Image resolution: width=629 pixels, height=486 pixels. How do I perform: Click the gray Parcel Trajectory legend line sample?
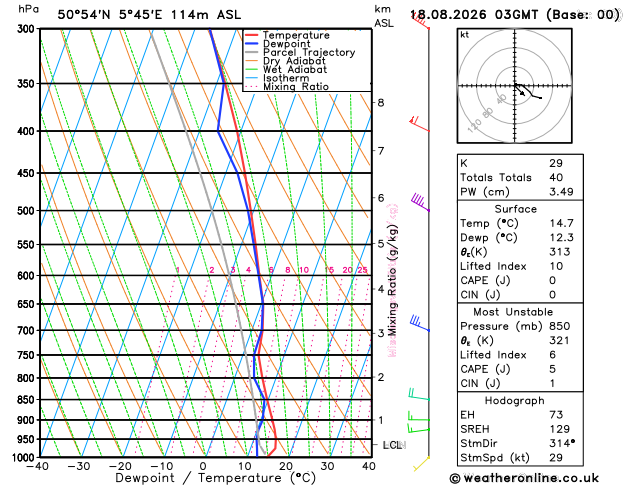click(x=252, y=53)
